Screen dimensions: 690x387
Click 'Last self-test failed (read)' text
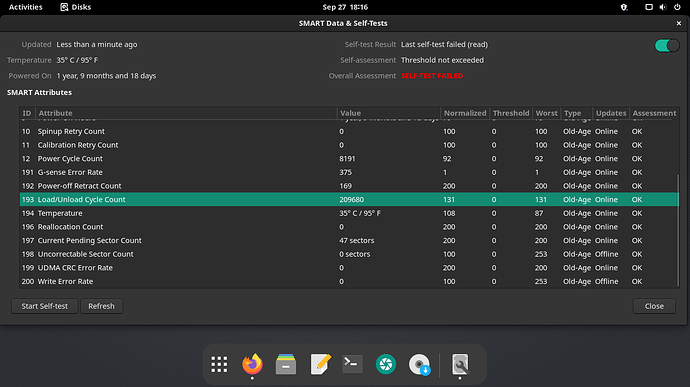click(444, 44)
